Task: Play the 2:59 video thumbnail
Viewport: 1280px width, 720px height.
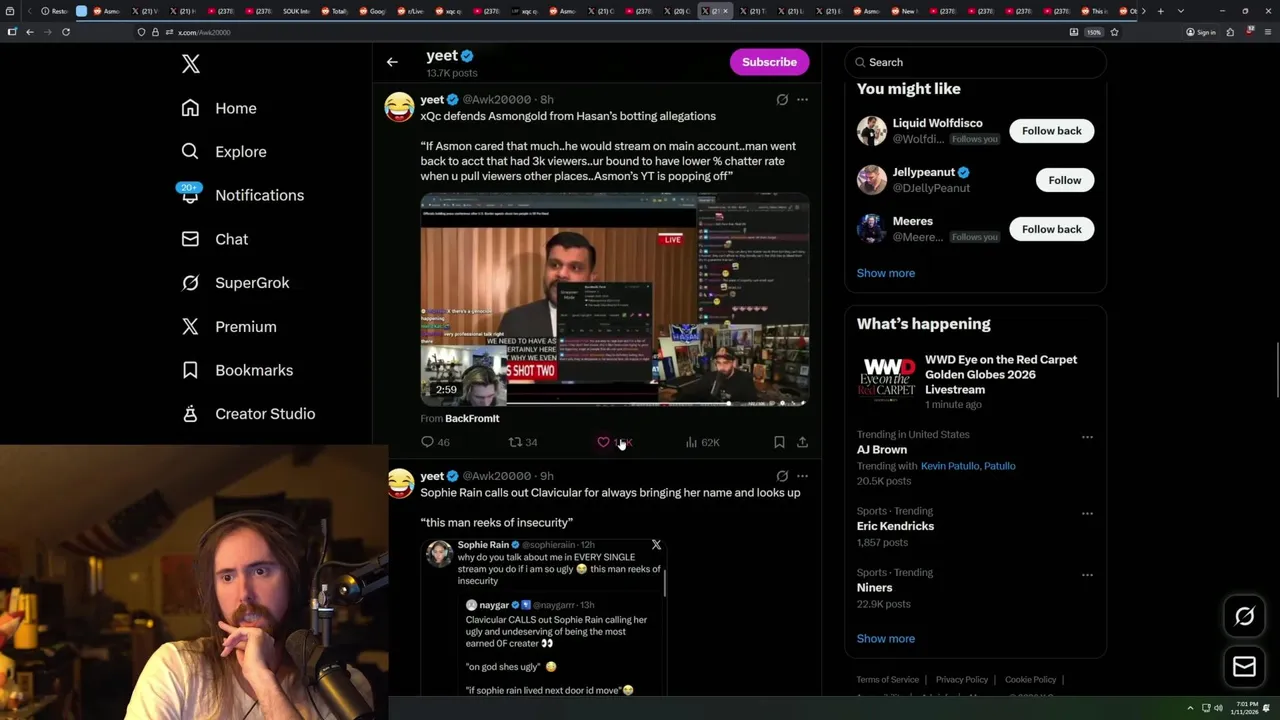Action: tap(614, 300)
